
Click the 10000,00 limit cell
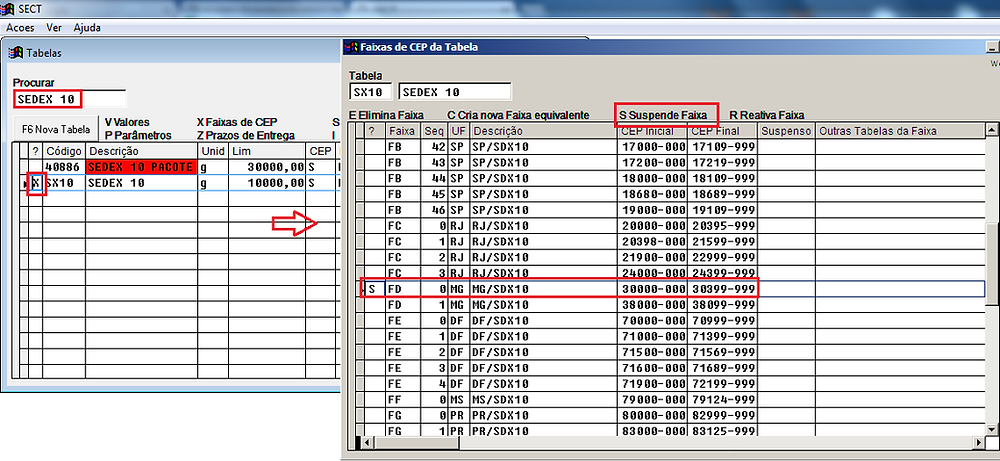(267, 183)
